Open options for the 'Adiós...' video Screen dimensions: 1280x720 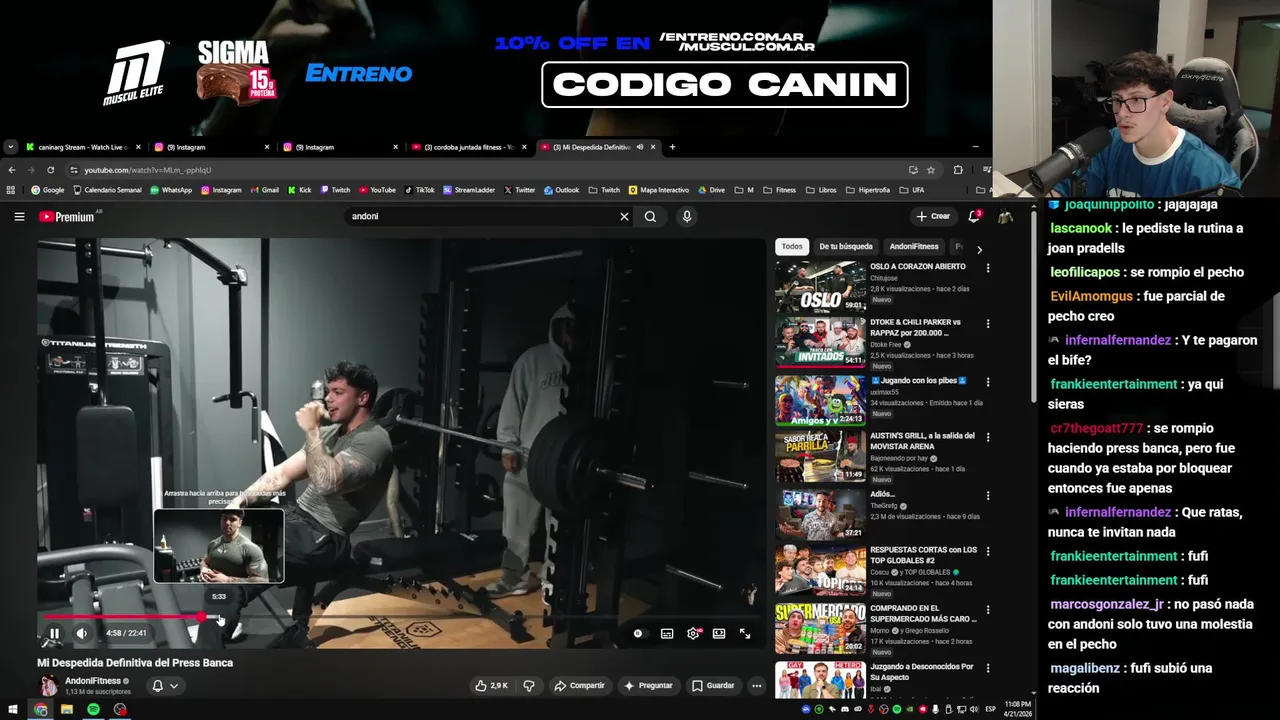click(988, 495)
